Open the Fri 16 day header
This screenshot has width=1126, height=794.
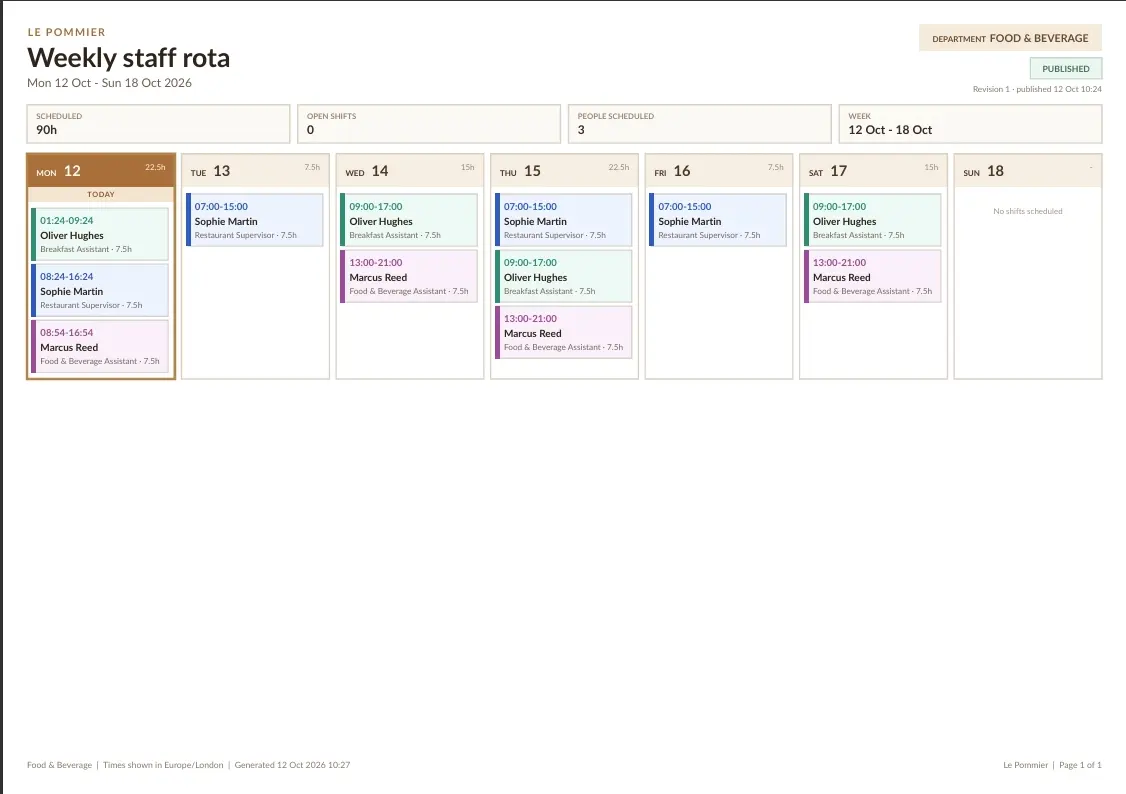719,171
